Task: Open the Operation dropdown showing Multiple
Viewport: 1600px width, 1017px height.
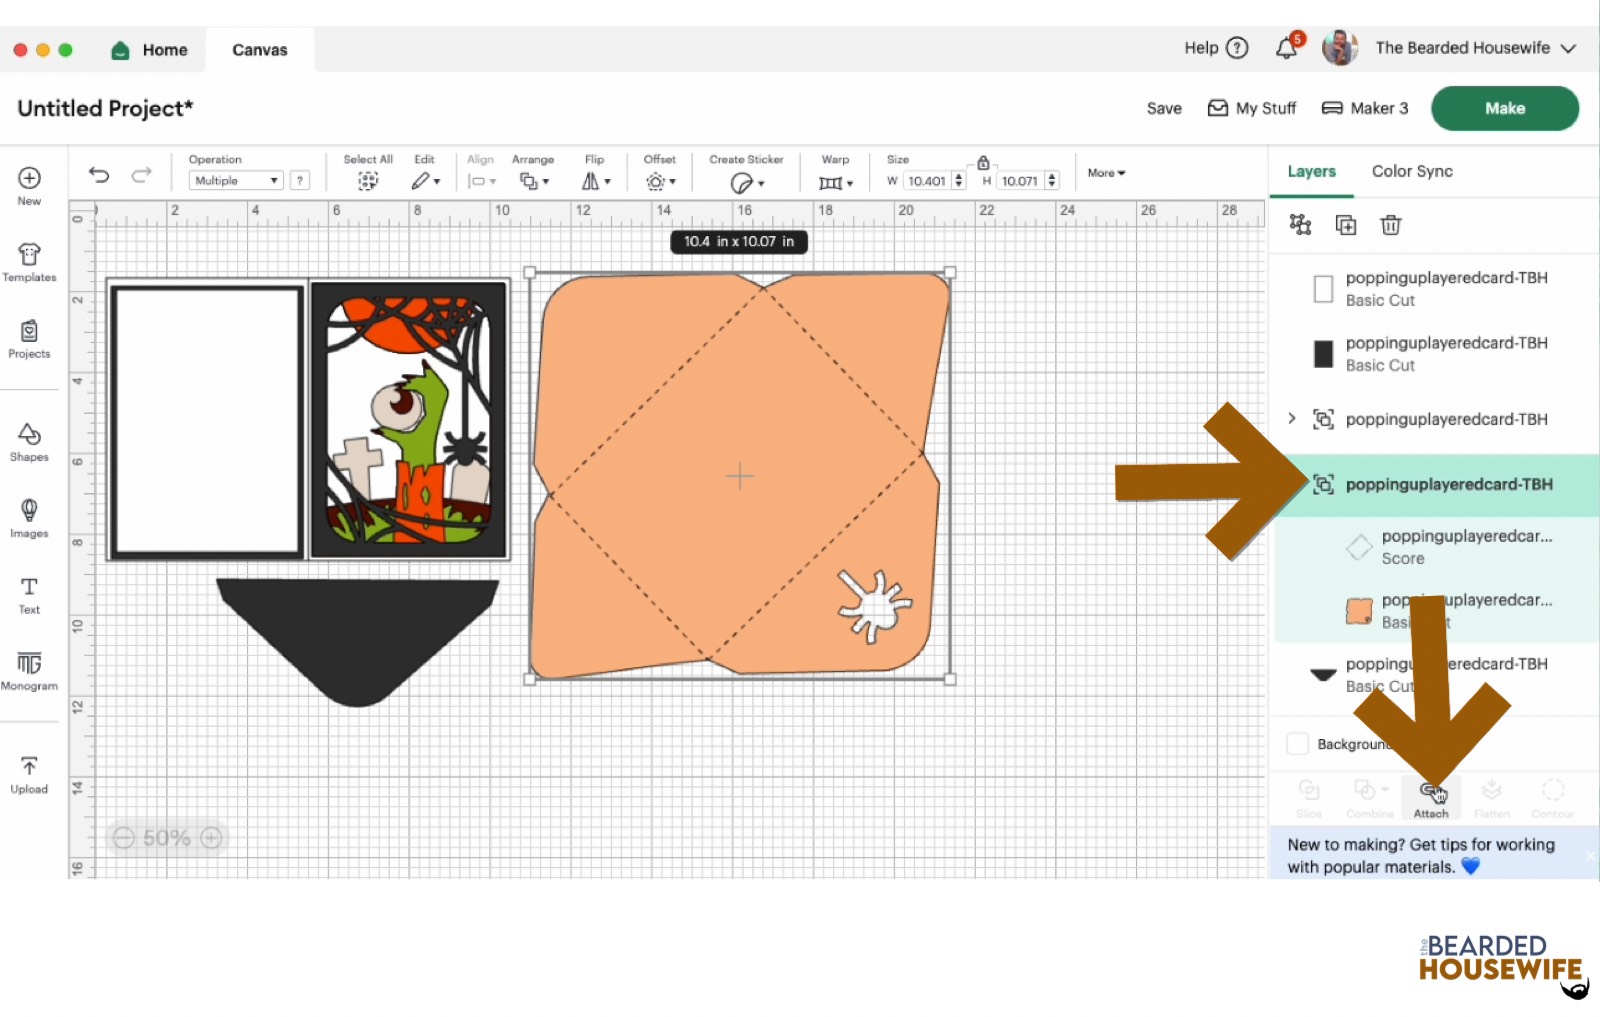Action: [x=235, y=180]
